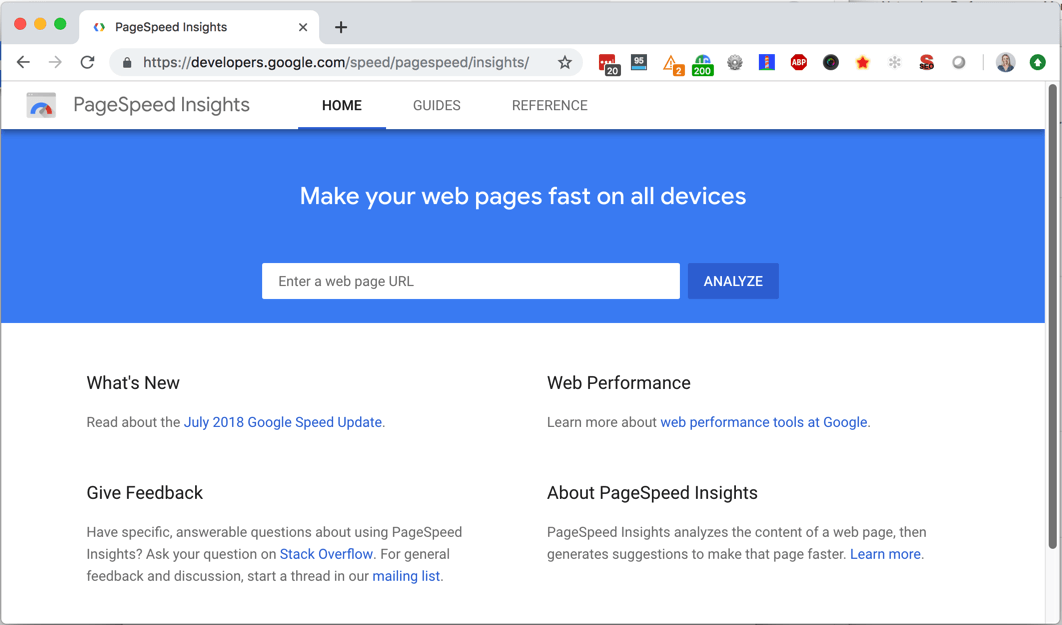Click the snowflake extension icon
Screen dimensions: 1062x625
(x=894, y=62)
